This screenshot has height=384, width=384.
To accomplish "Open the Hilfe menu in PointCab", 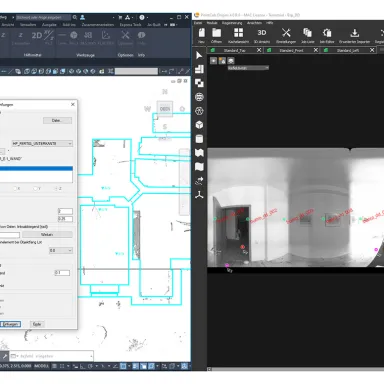I will pyautogui.click(x=270, y=23).
